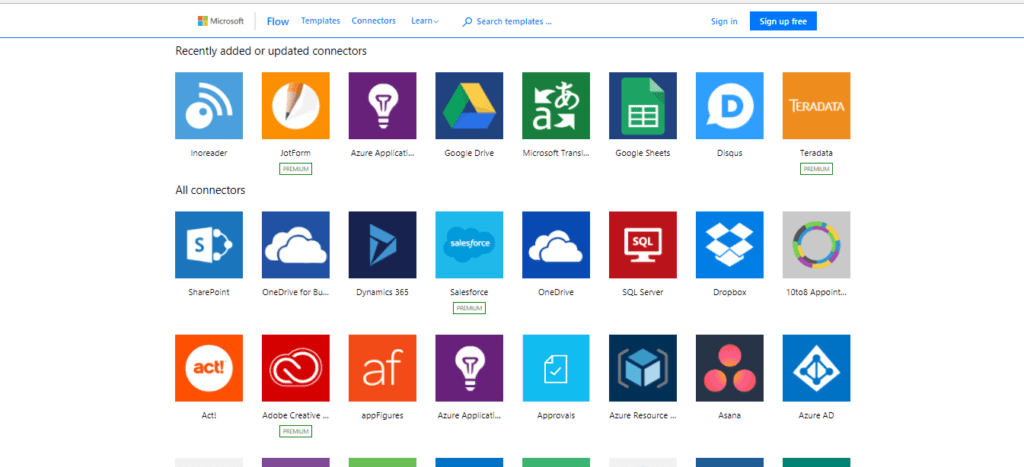Click the Inoreader label text

pos(209,153)
